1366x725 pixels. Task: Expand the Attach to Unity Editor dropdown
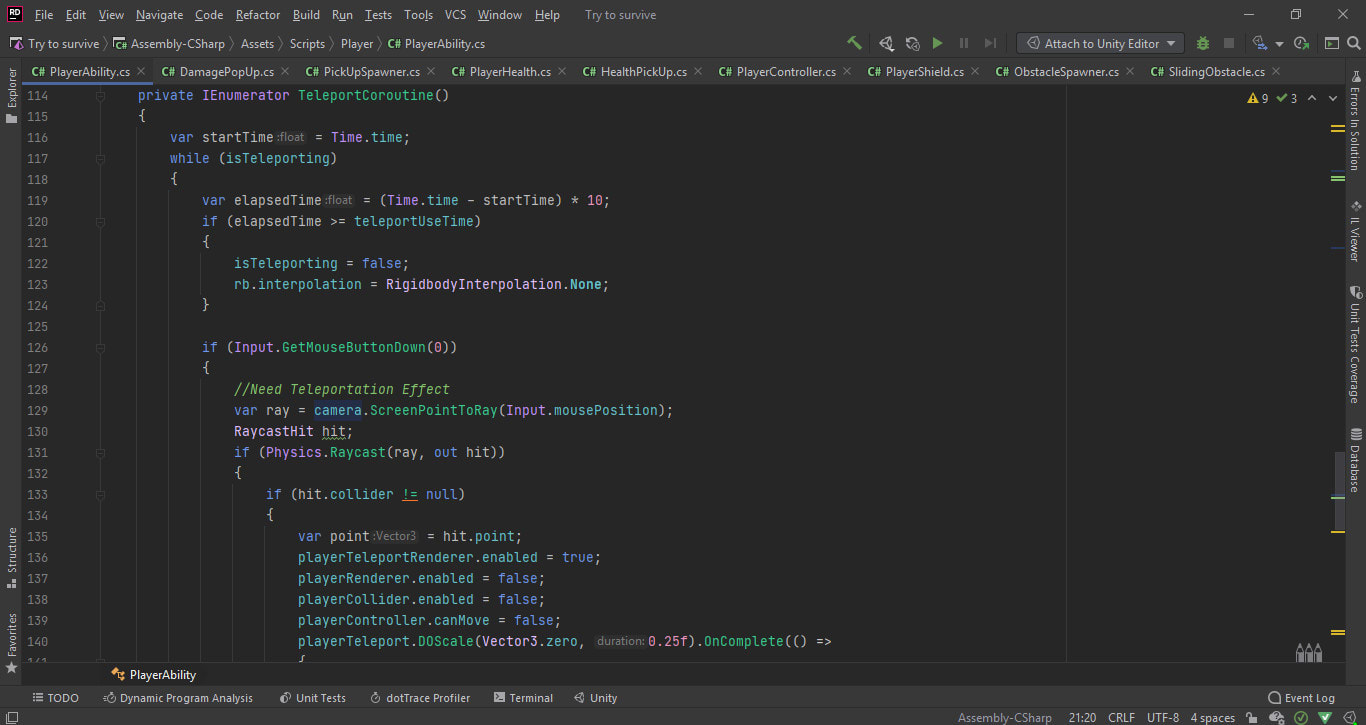click(1171, 44)
